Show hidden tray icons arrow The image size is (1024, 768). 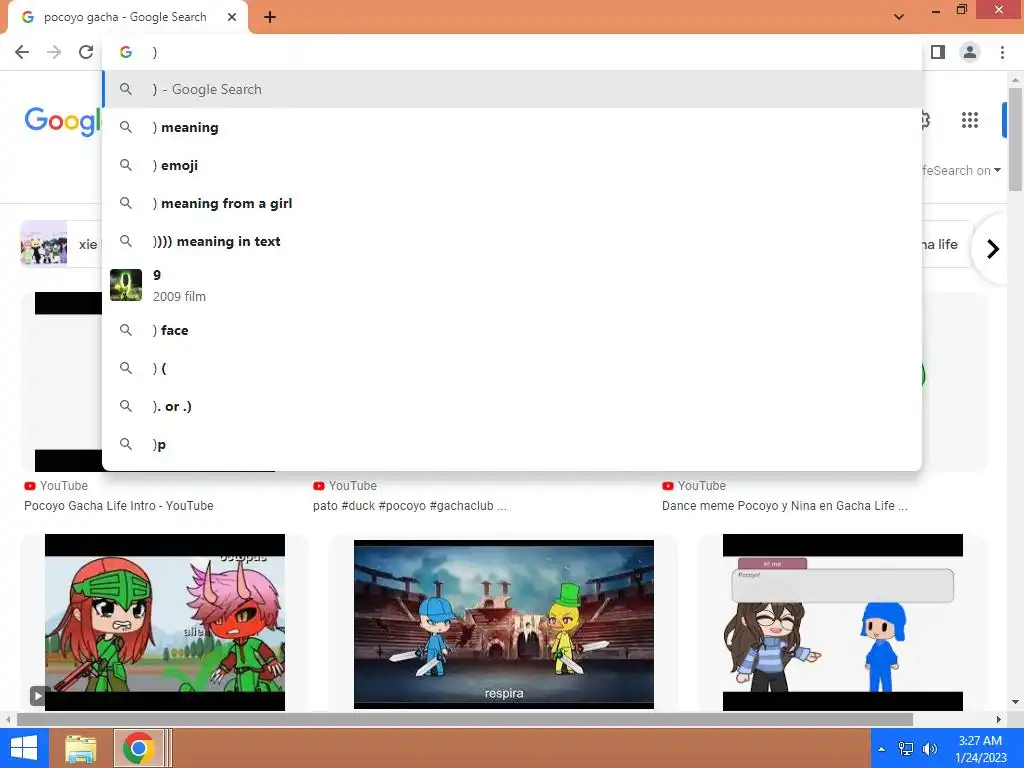point(882,749)
